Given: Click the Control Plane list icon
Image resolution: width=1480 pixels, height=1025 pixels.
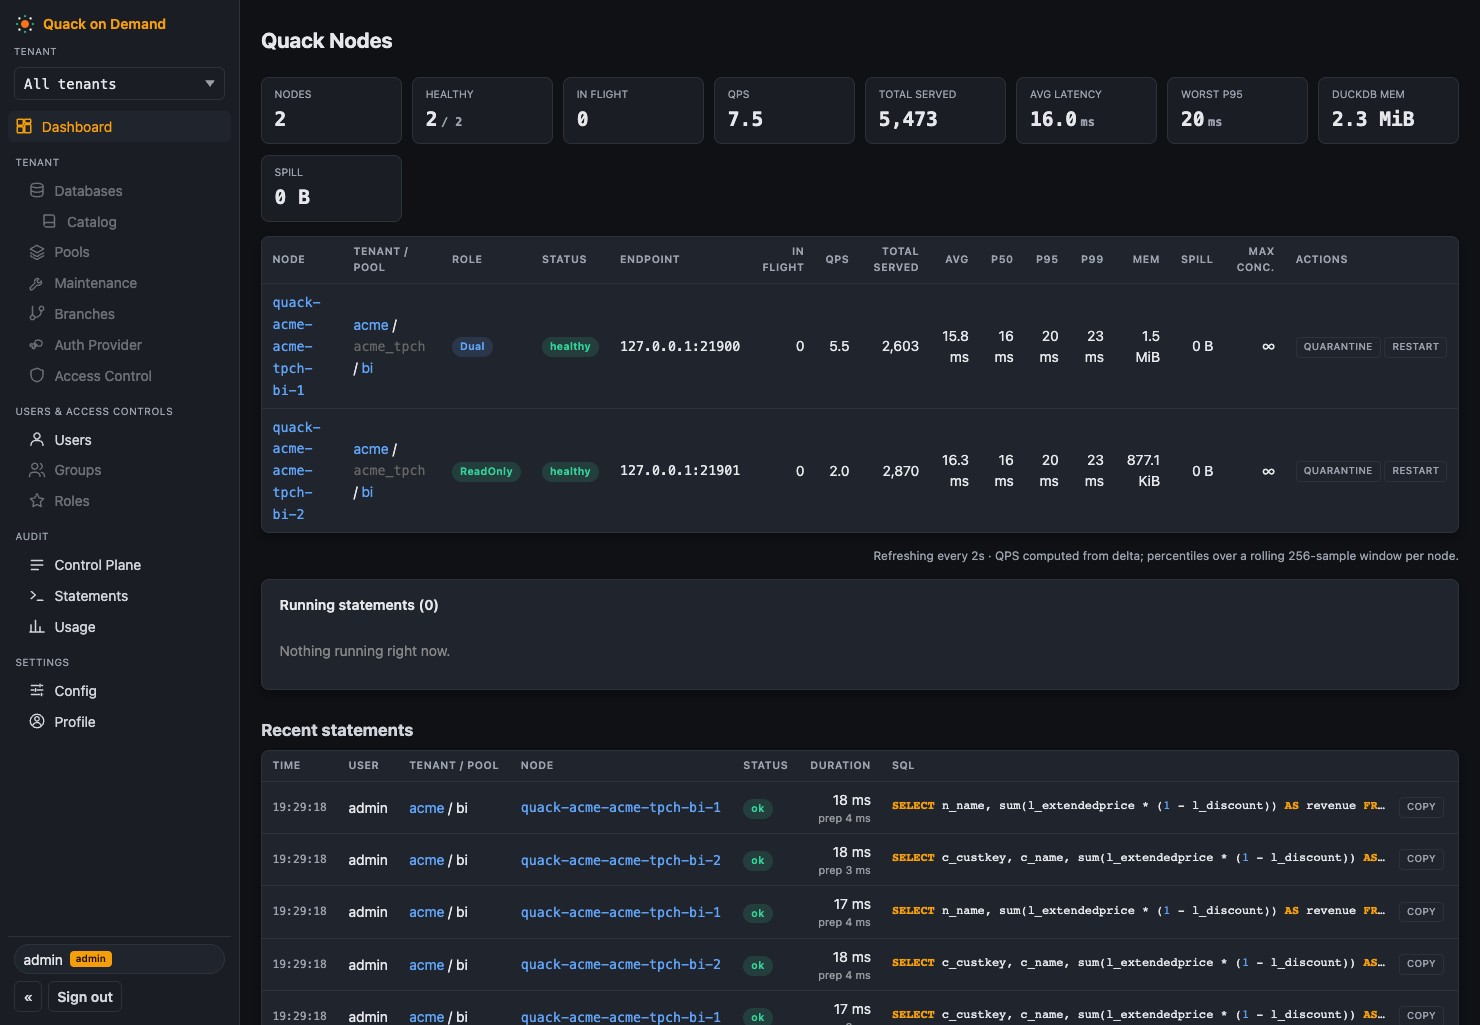Looking at the screenshot, I should pos(37,565).
